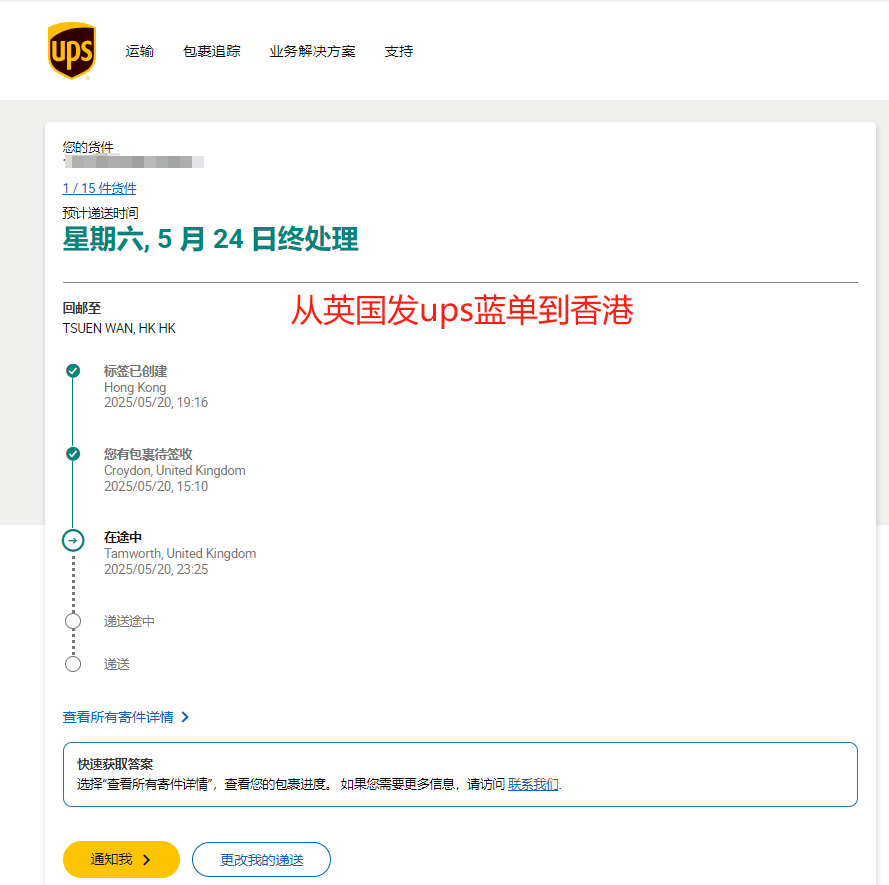The width and height of the screenshot is (889, 885).
Task: Click the 您有包裹待签收 checkmark icon
Action: [x=73, y=454]
